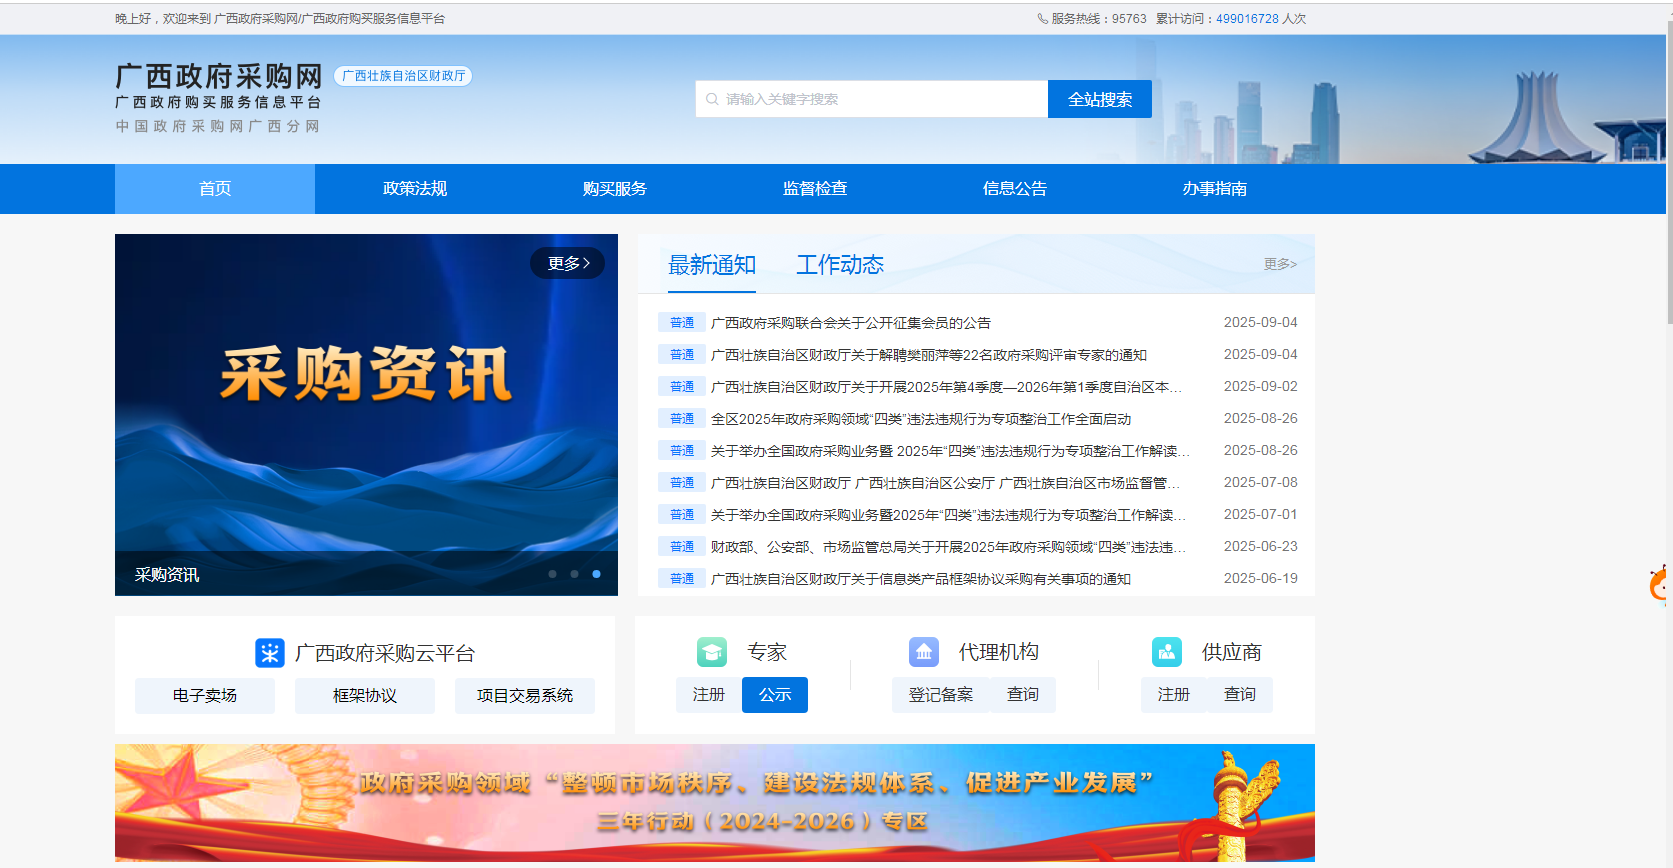Expand 更多> link in notices panel
Image resolution: width=1673 pixels, height=868 pixels.
click(1280, 264)
